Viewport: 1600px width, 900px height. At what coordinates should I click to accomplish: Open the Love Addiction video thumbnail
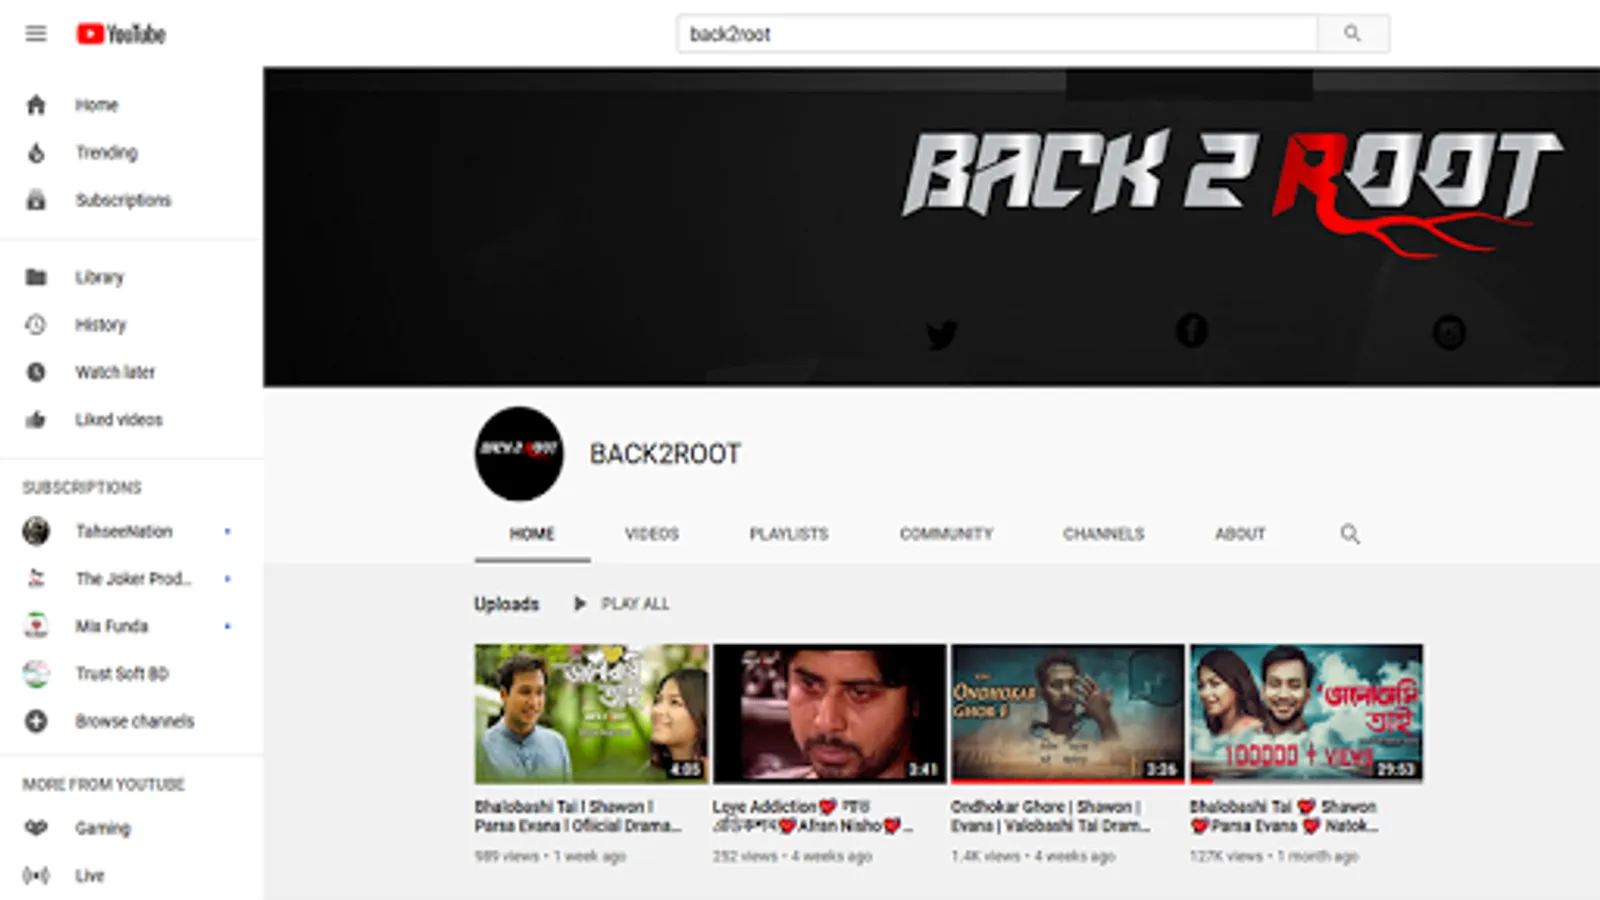(829, 713)
